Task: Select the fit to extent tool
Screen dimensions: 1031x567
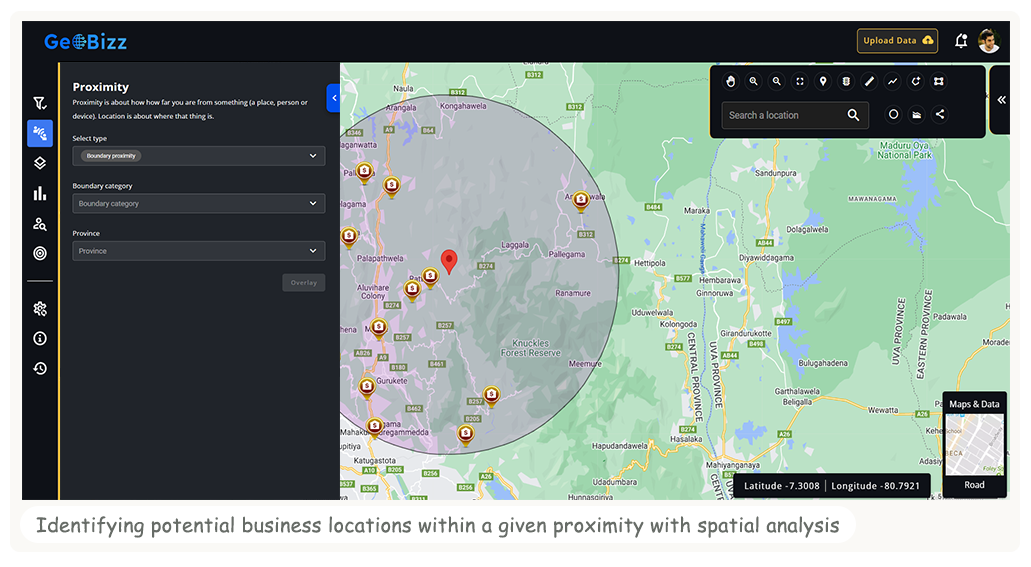Action: click(x=800, y=81)
